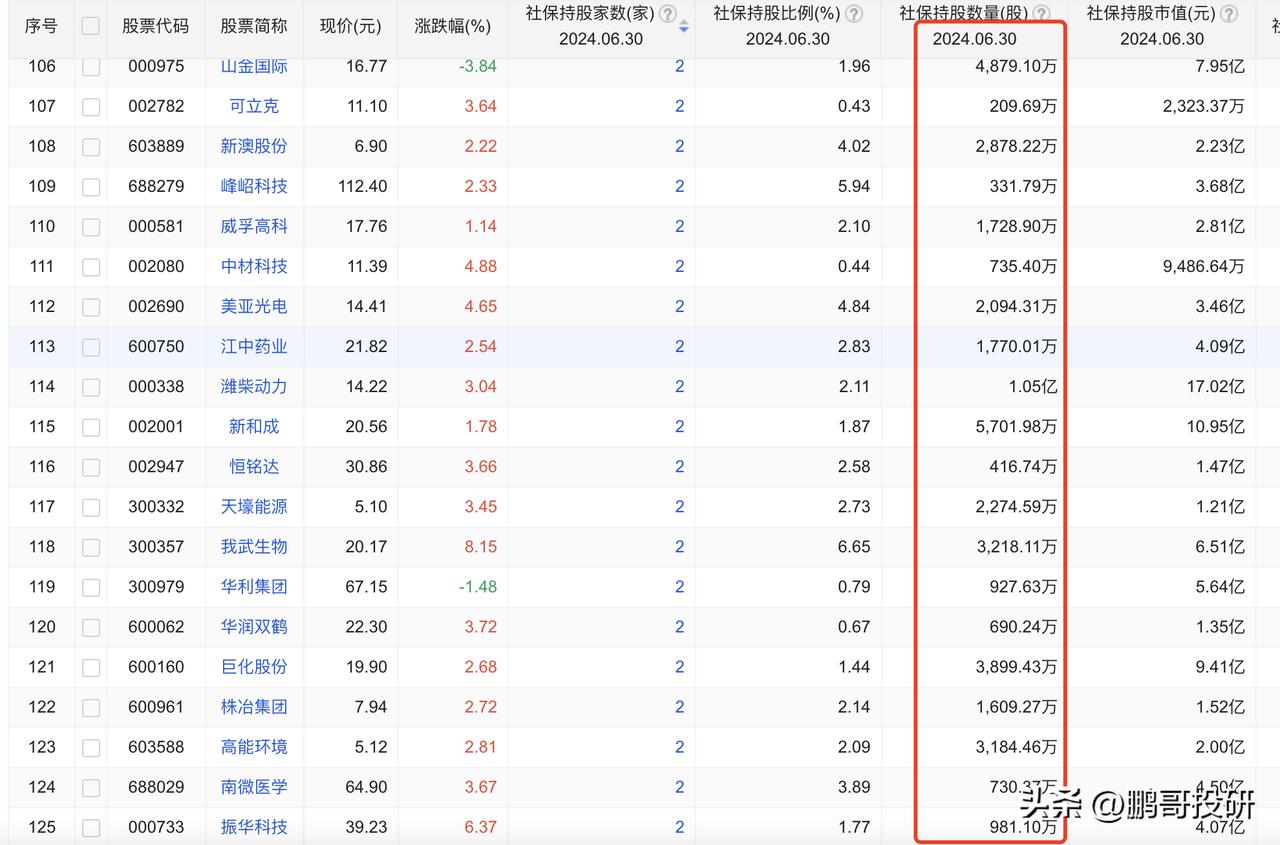
Task: Check the box for row 106 山金国际
Action: tap(91, 67)
